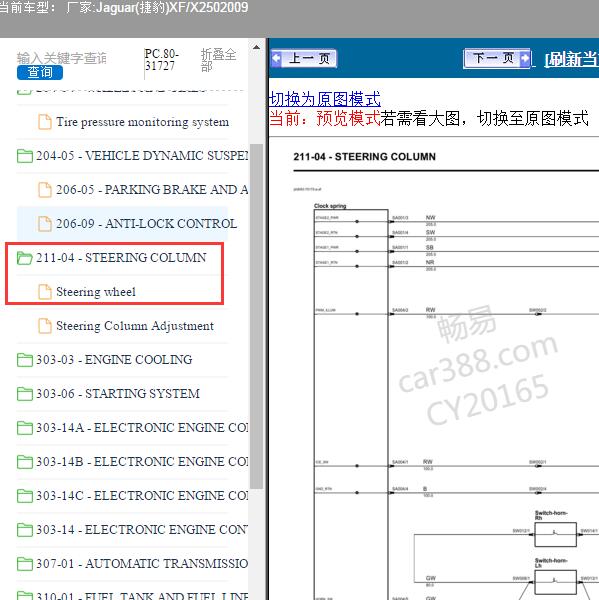Viewport: 599px width, 600px height.
Task: Open the Steering wheel diagram
Action: pyautogui.click(x=96, y=292)
